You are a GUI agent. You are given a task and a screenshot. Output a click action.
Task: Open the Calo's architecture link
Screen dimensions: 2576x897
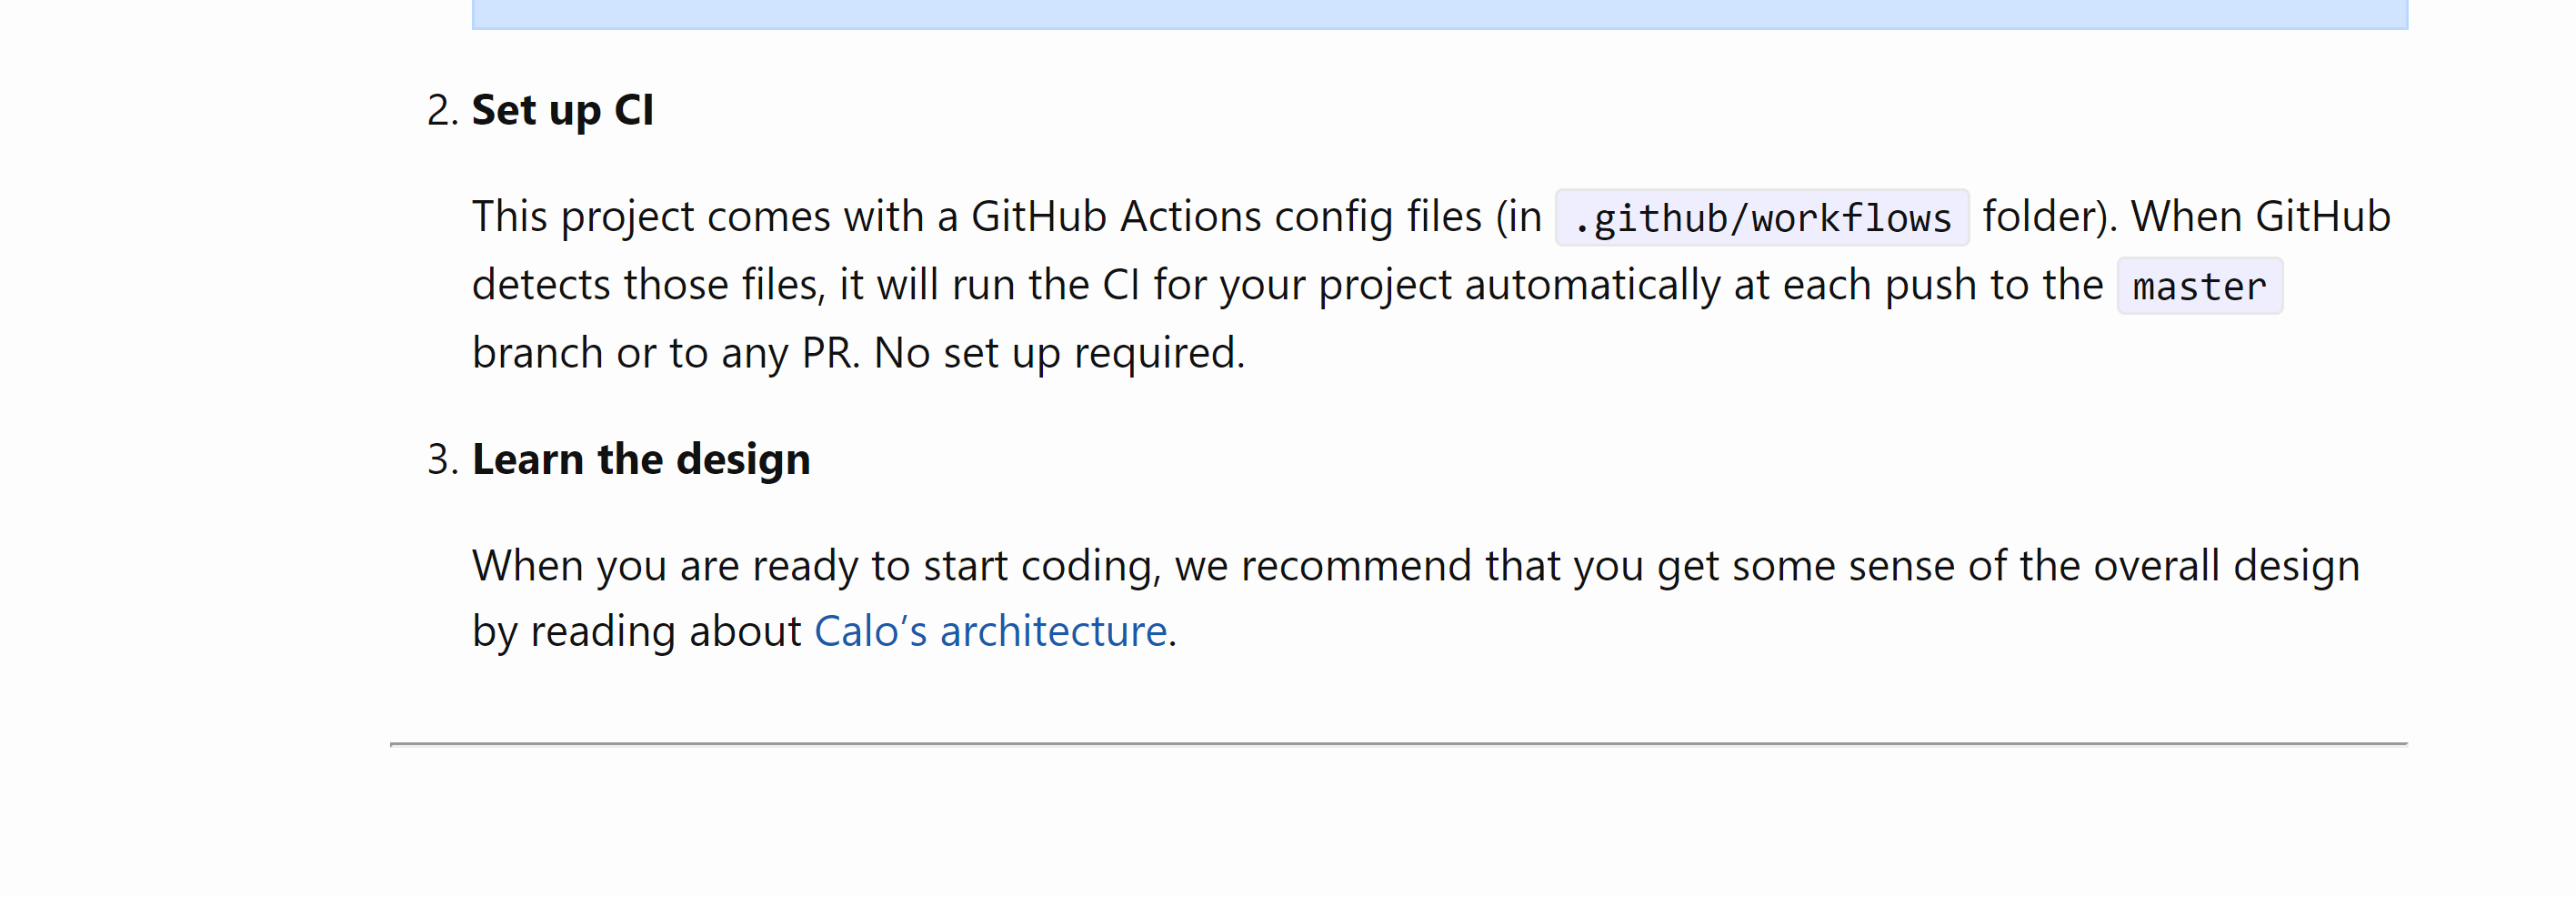click(990, 632)
